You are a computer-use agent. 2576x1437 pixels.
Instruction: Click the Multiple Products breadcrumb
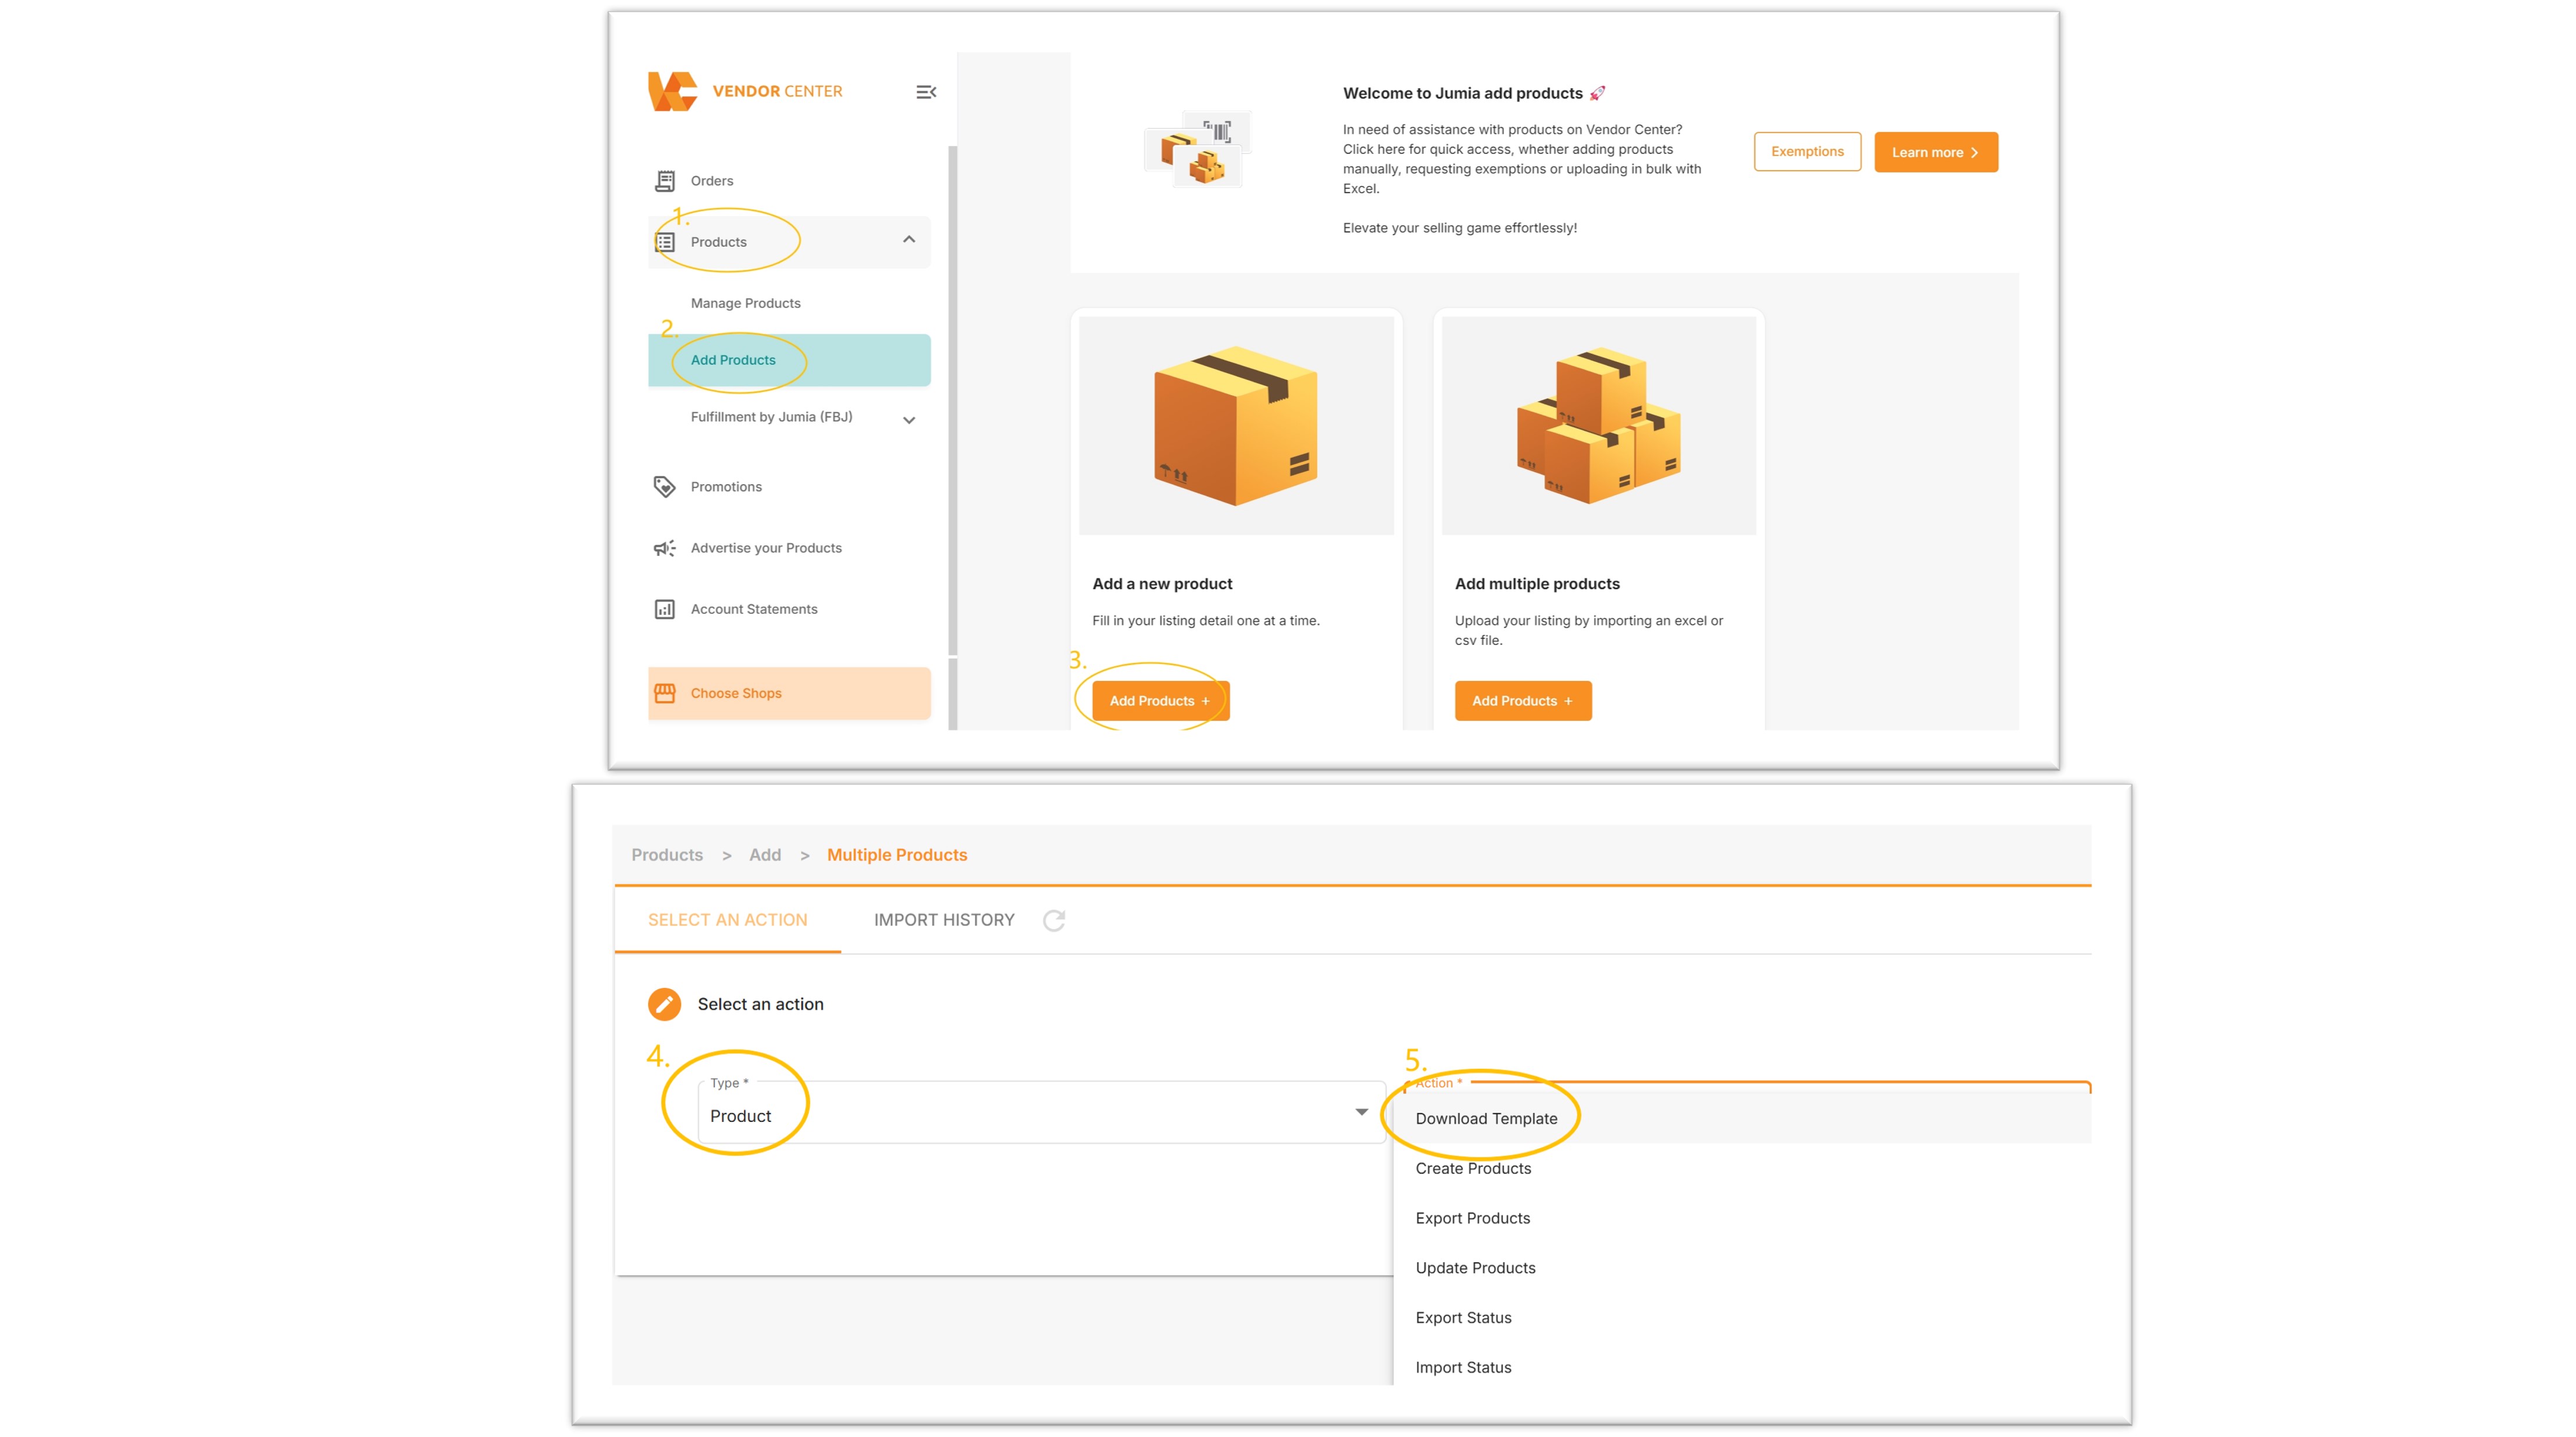(897, 855)
